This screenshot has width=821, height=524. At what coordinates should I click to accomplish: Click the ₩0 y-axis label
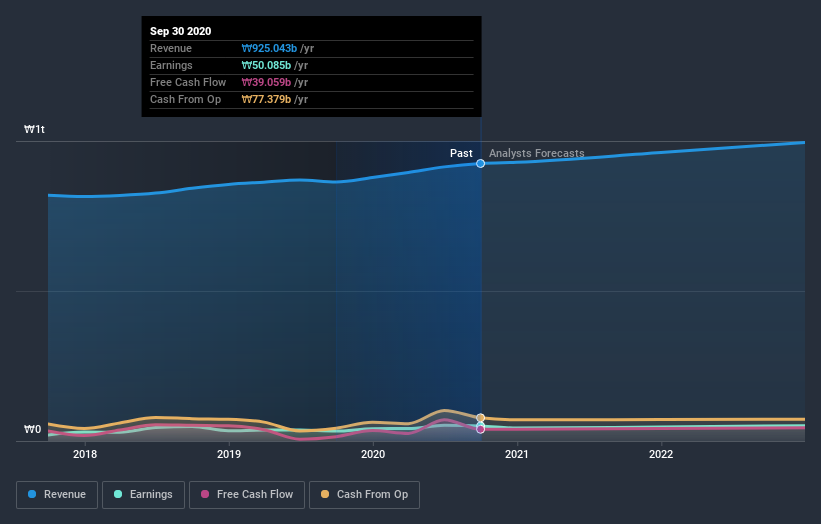click(x=32, y=429)
